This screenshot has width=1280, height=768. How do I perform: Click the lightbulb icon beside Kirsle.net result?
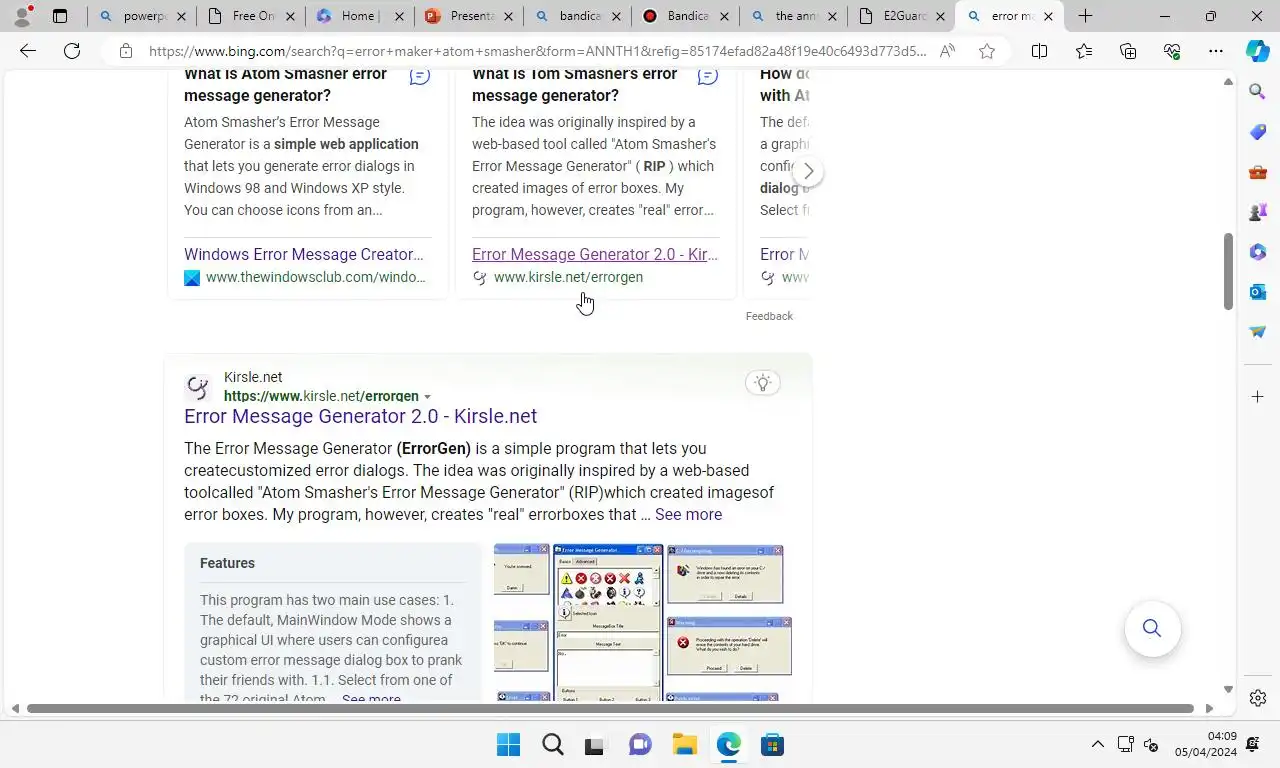click(x=763, y=383)
